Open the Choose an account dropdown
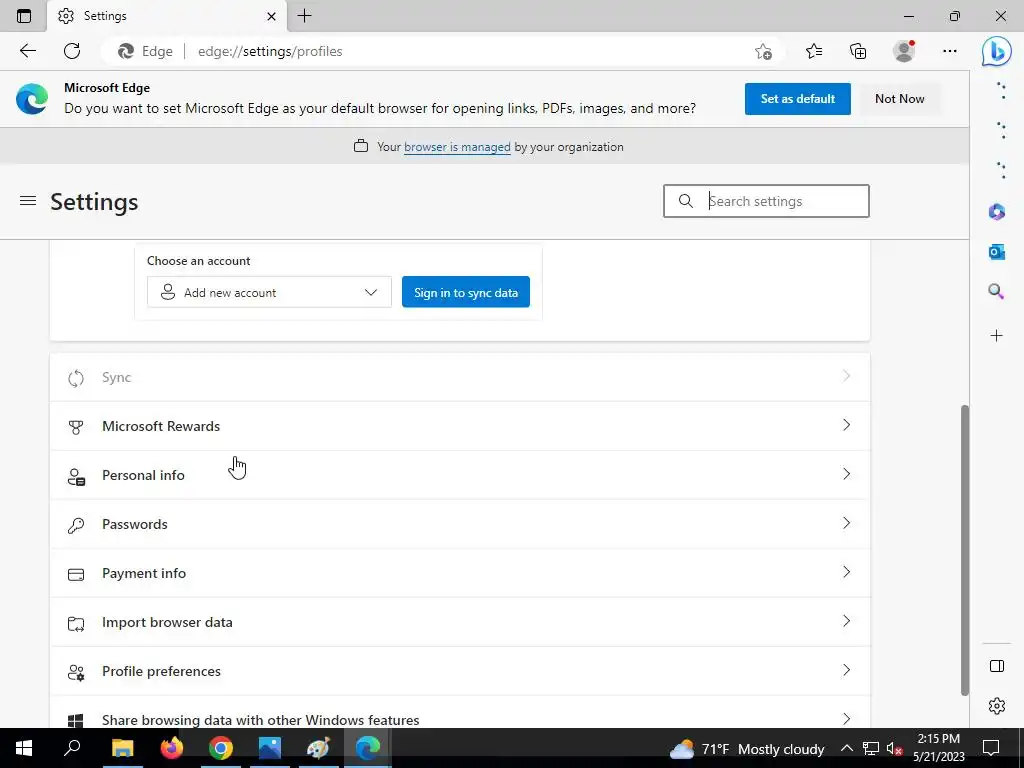 pos(269,293)
